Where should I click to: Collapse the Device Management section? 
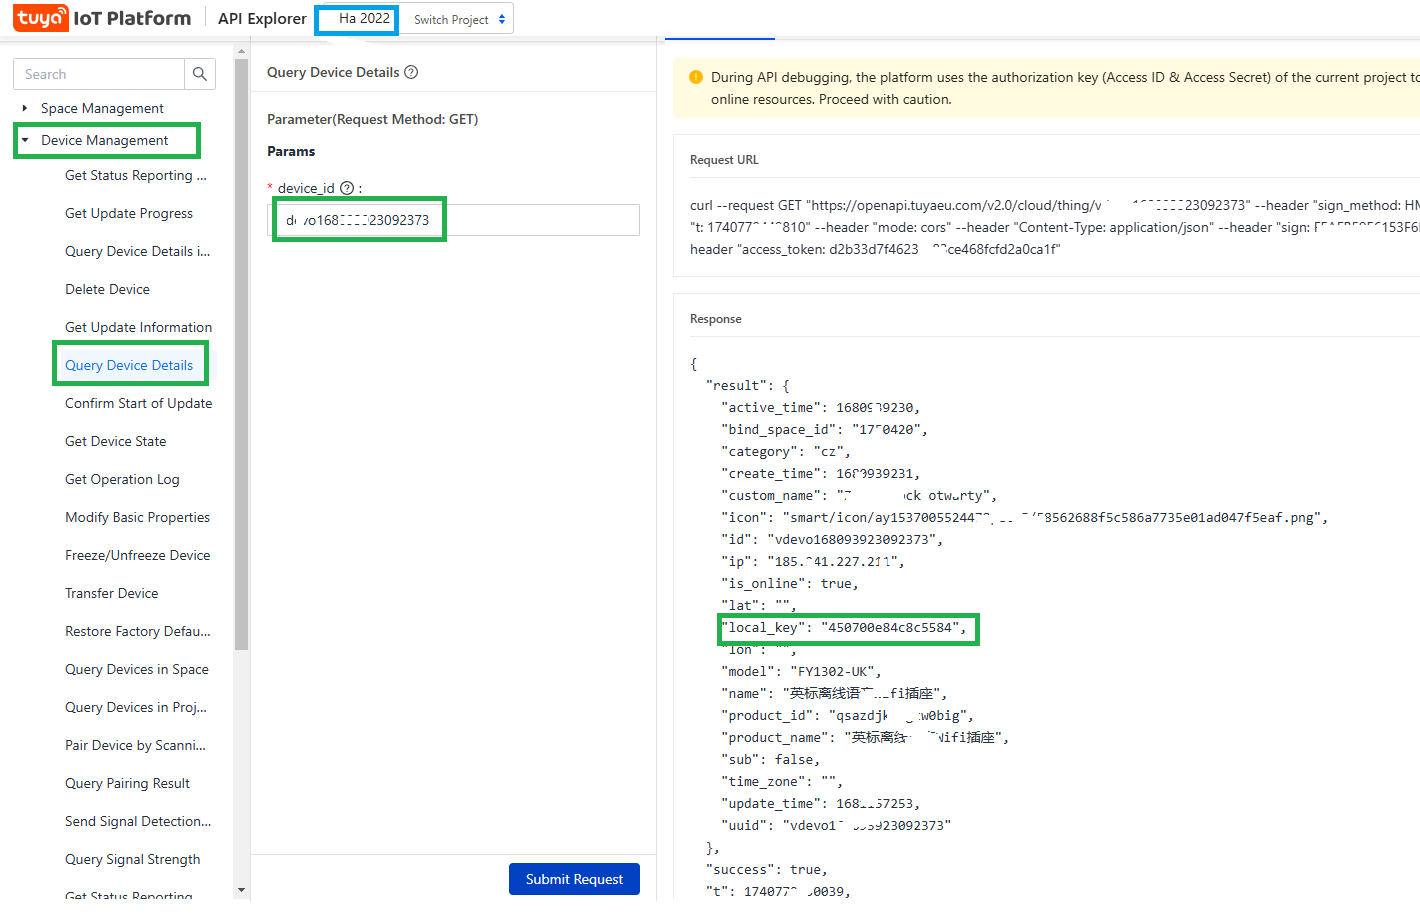[x=25, y=140]
